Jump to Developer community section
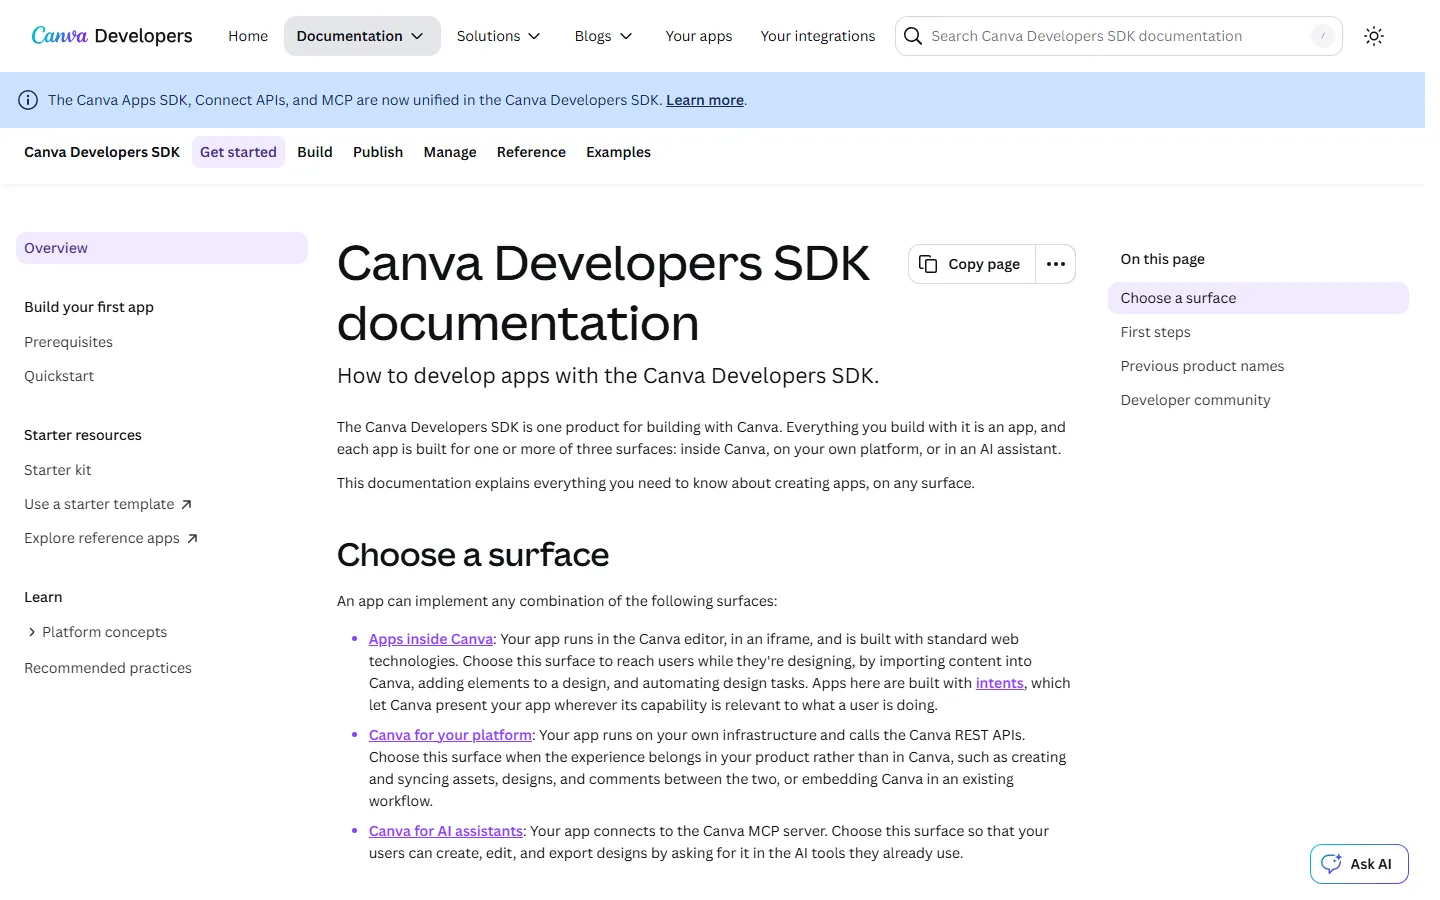 tap(1195, 400)
